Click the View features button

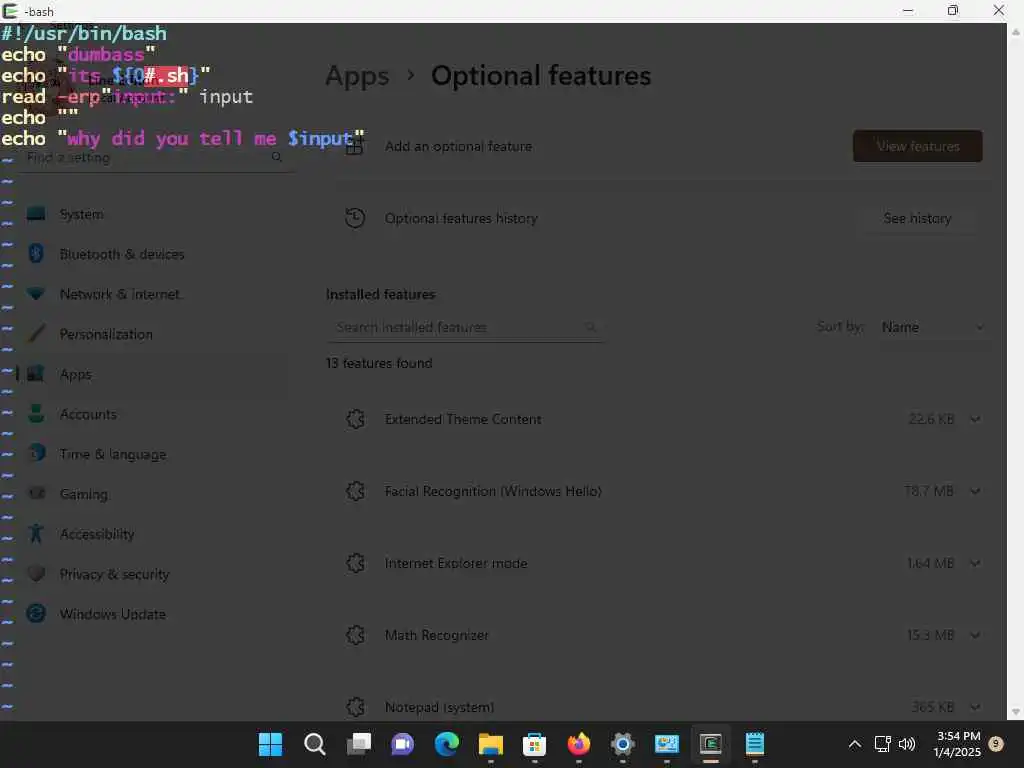[918, 146]
